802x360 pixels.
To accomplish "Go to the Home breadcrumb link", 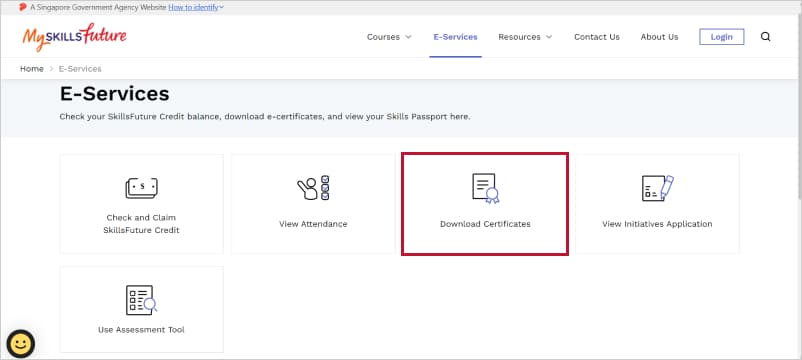I will 32,69.
